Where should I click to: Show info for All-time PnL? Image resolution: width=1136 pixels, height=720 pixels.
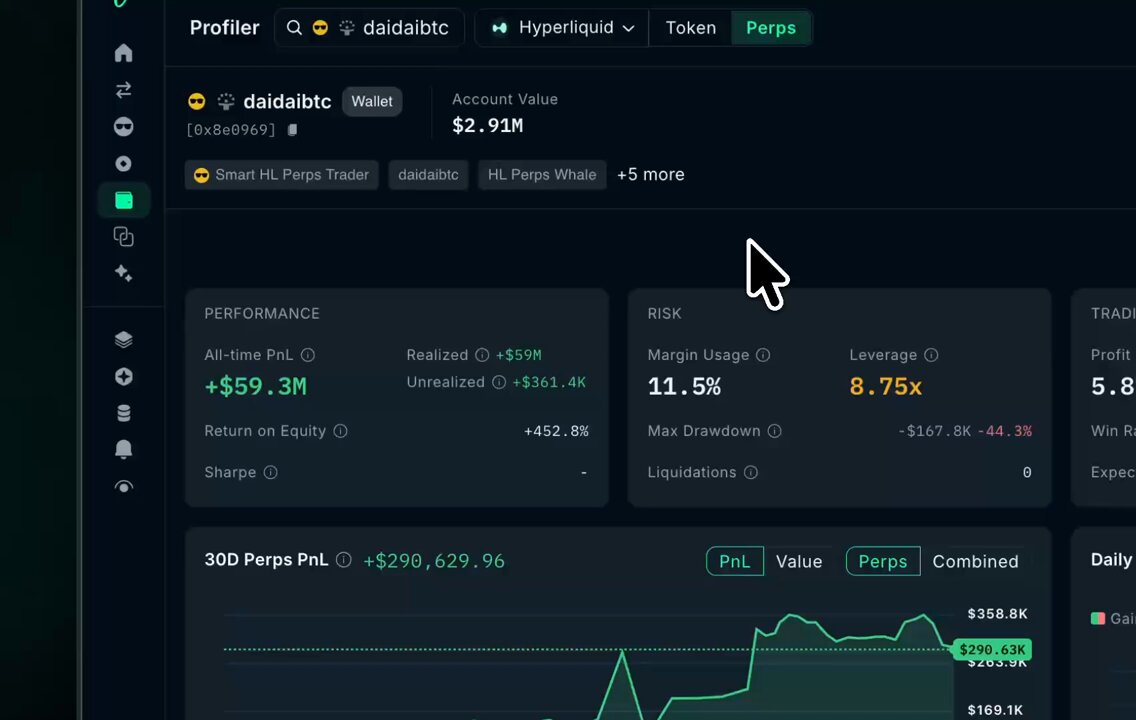click(308, 355)
